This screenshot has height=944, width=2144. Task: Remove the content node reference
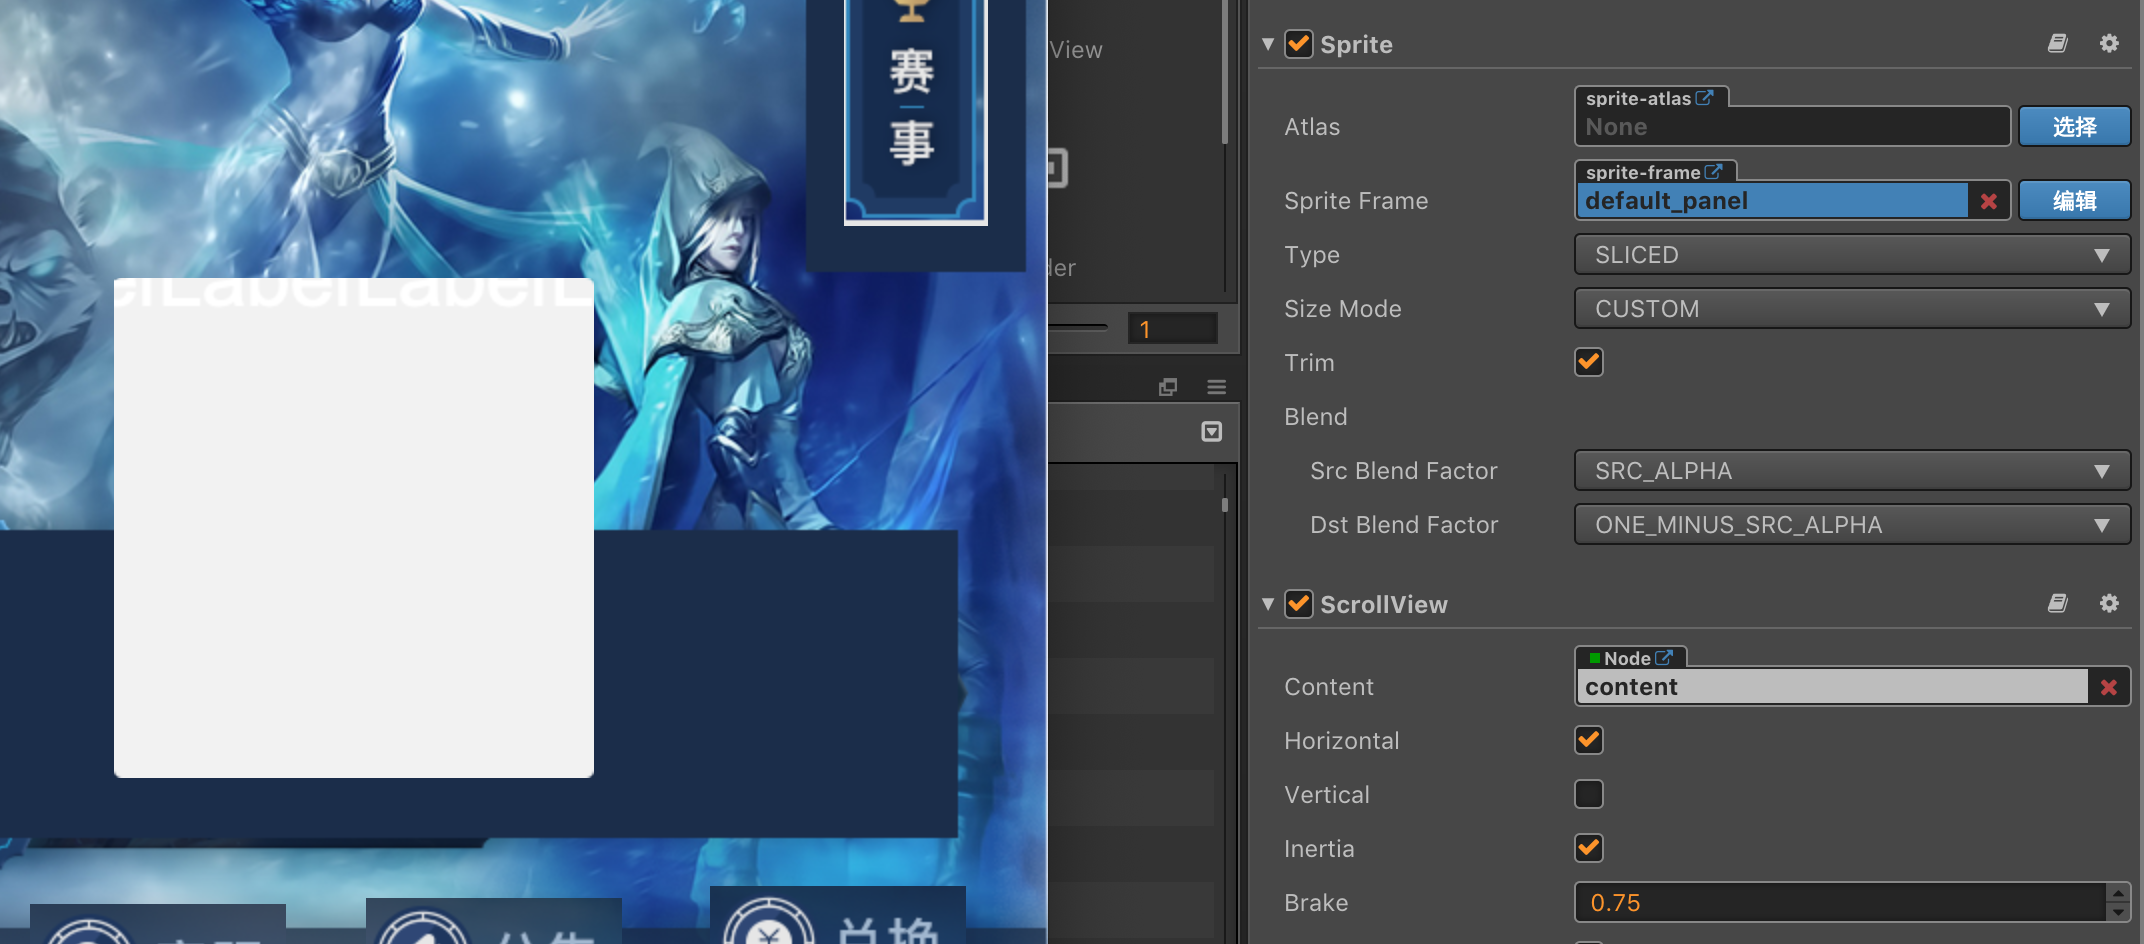[2109, 687]
